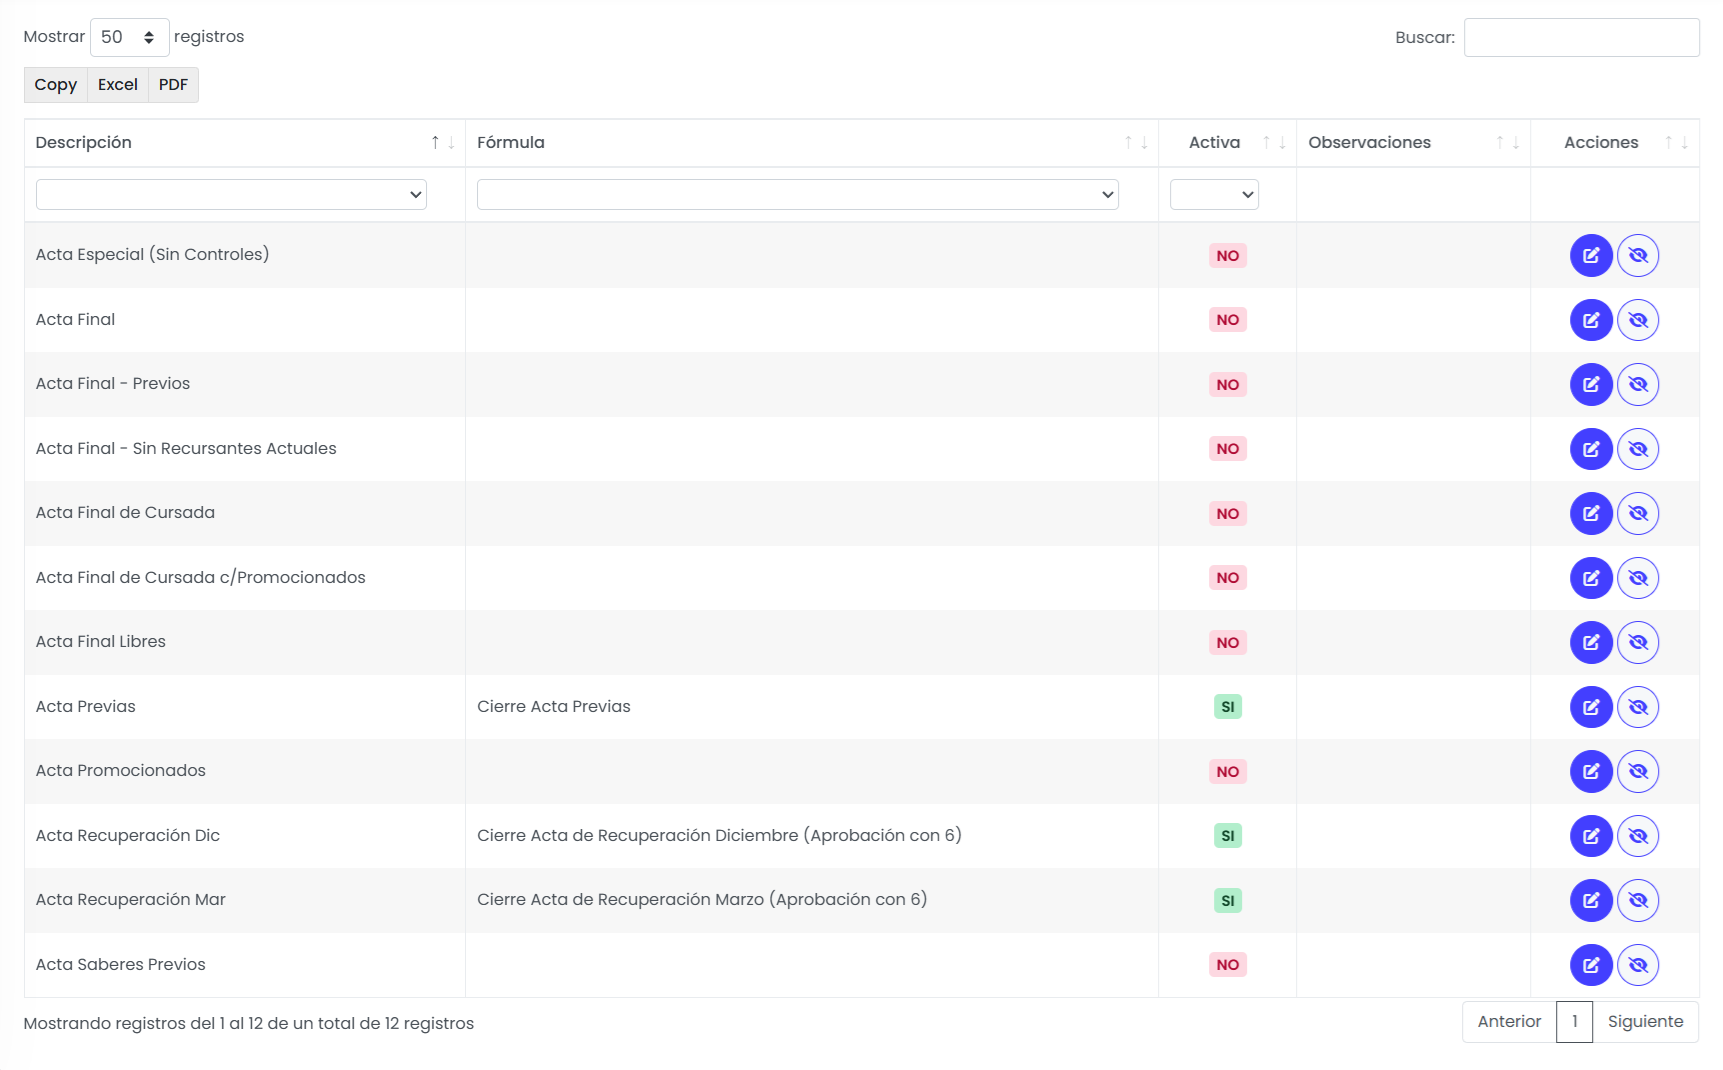Click edit icon for Acta Final row

[1591, 320]
